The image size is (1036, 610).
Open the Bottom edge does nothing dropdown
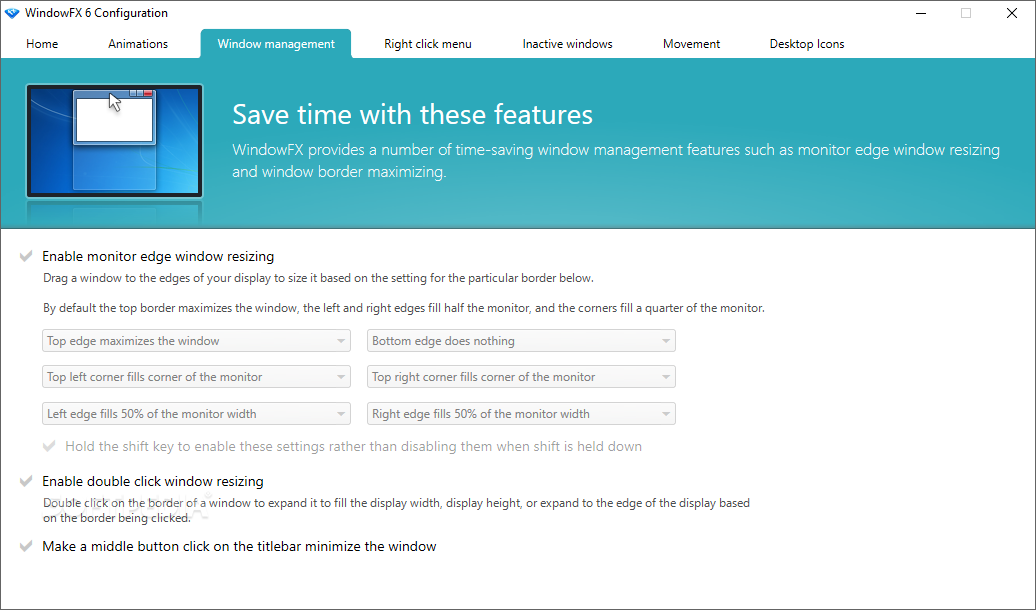[x=521, y=341]
